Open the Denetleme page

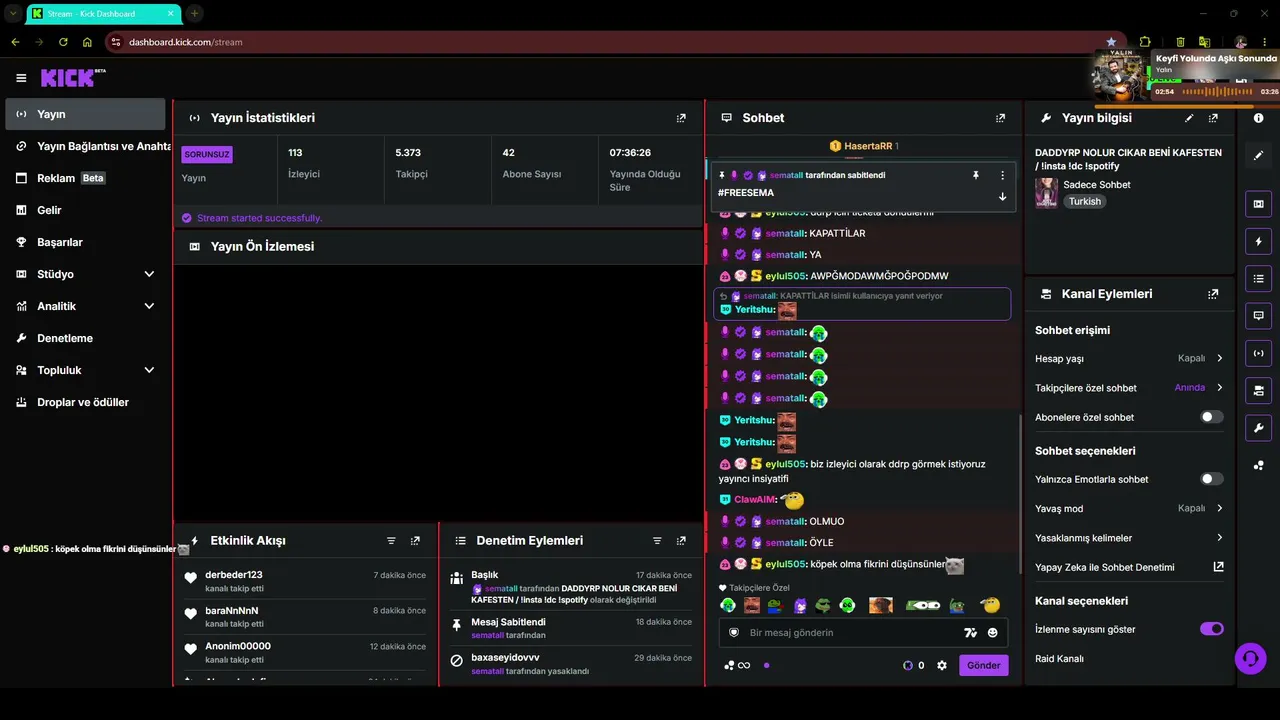(x=85, y=338)
